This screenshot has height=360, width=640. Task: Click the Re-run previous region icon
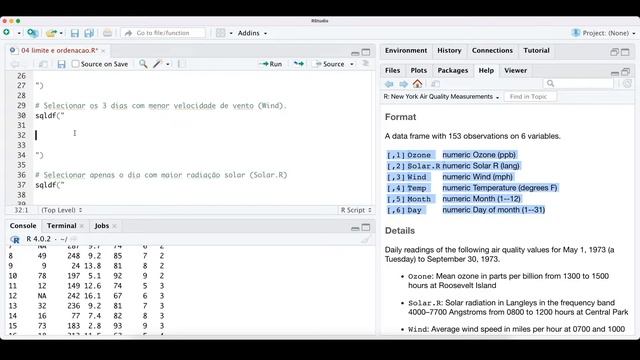pyautogui.click(x=299, y=64)
